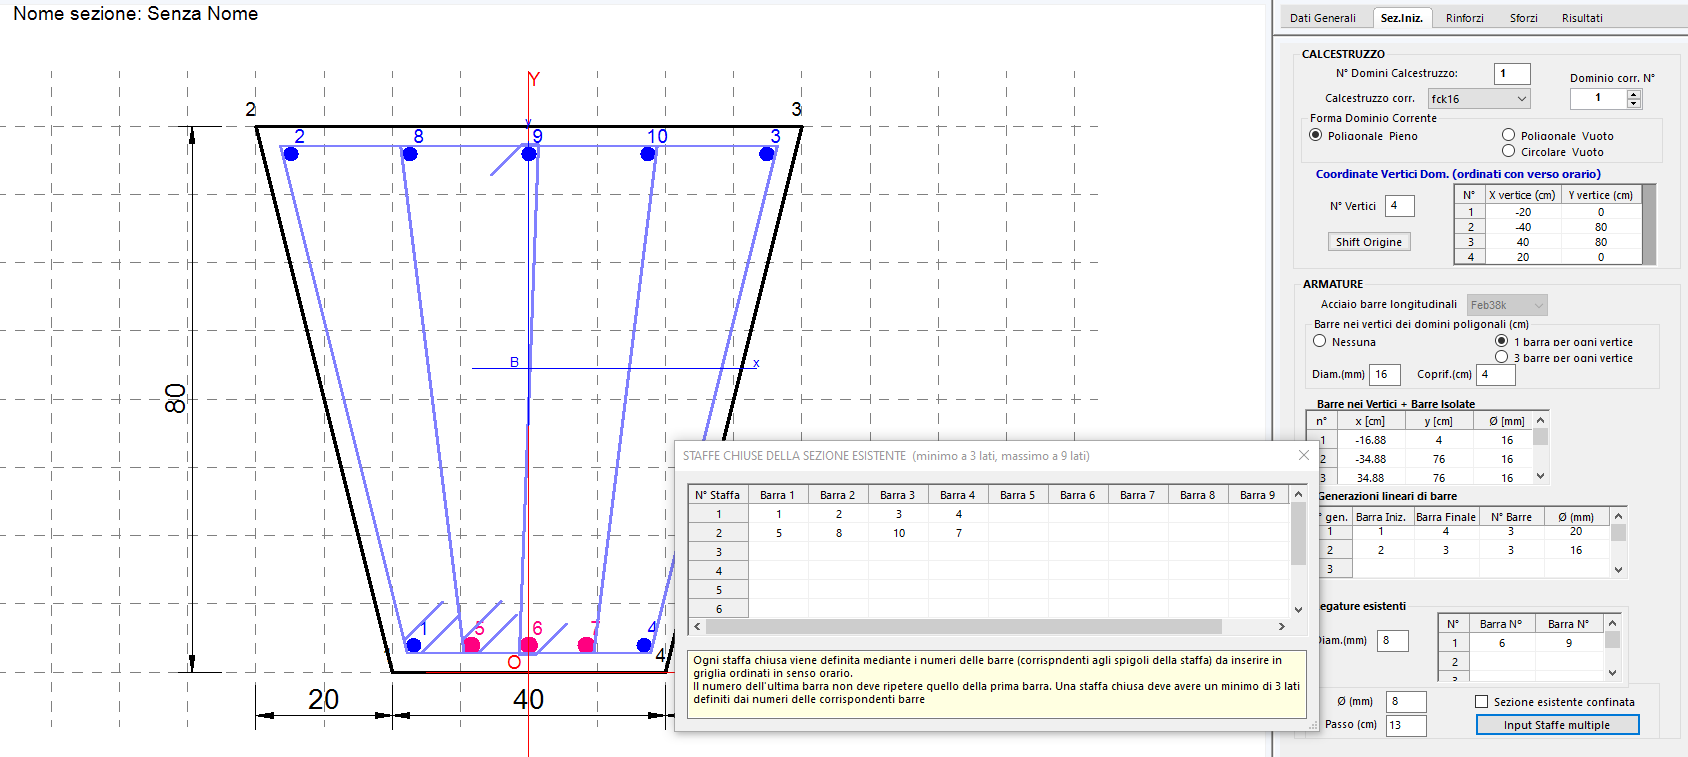Image resolution: width=1688 pixels, height=757 pixels.
Task: Edit the Diam.(mm) field showing 16
Action: (x=1384, y=374)
